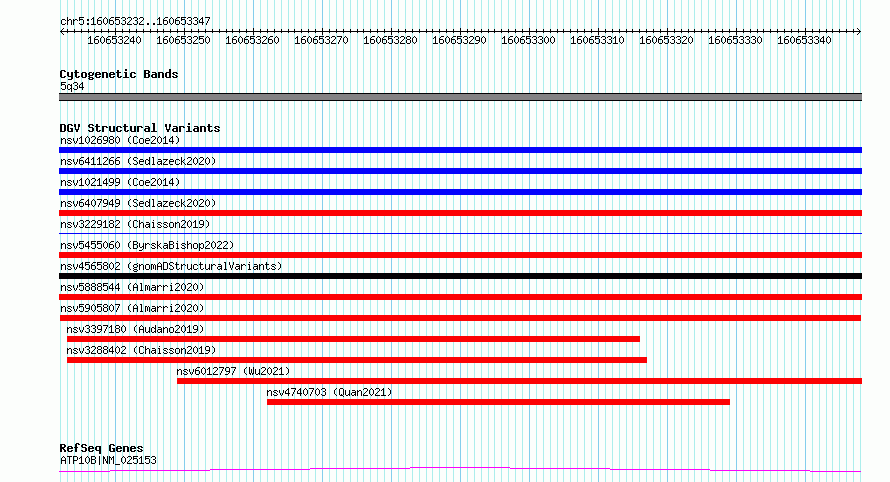Viewport: 890px width, 482px height.
Task: Click the nsv3397180 (Audano2019) label
Action: pyautogui.click(x=135, y=329)
